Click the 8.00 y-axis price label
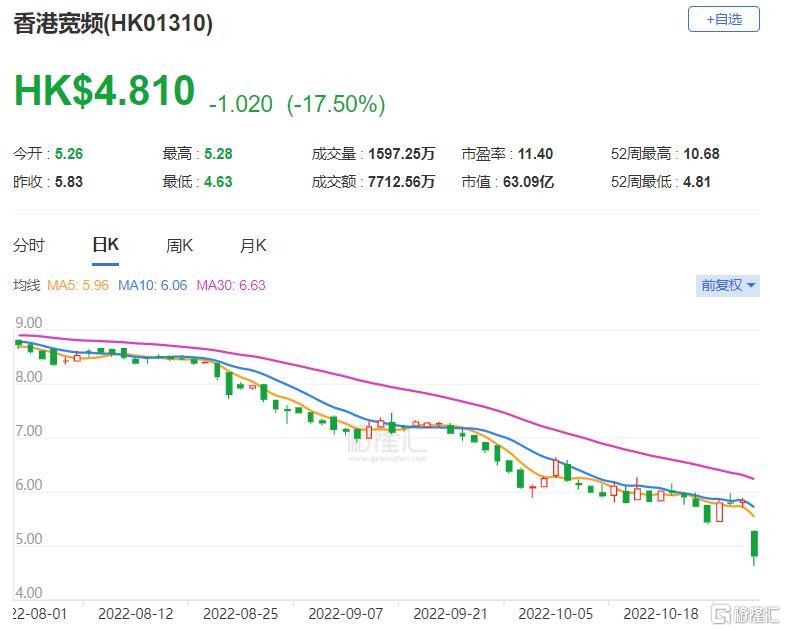 pyautogui.click(x=29, y=377)
